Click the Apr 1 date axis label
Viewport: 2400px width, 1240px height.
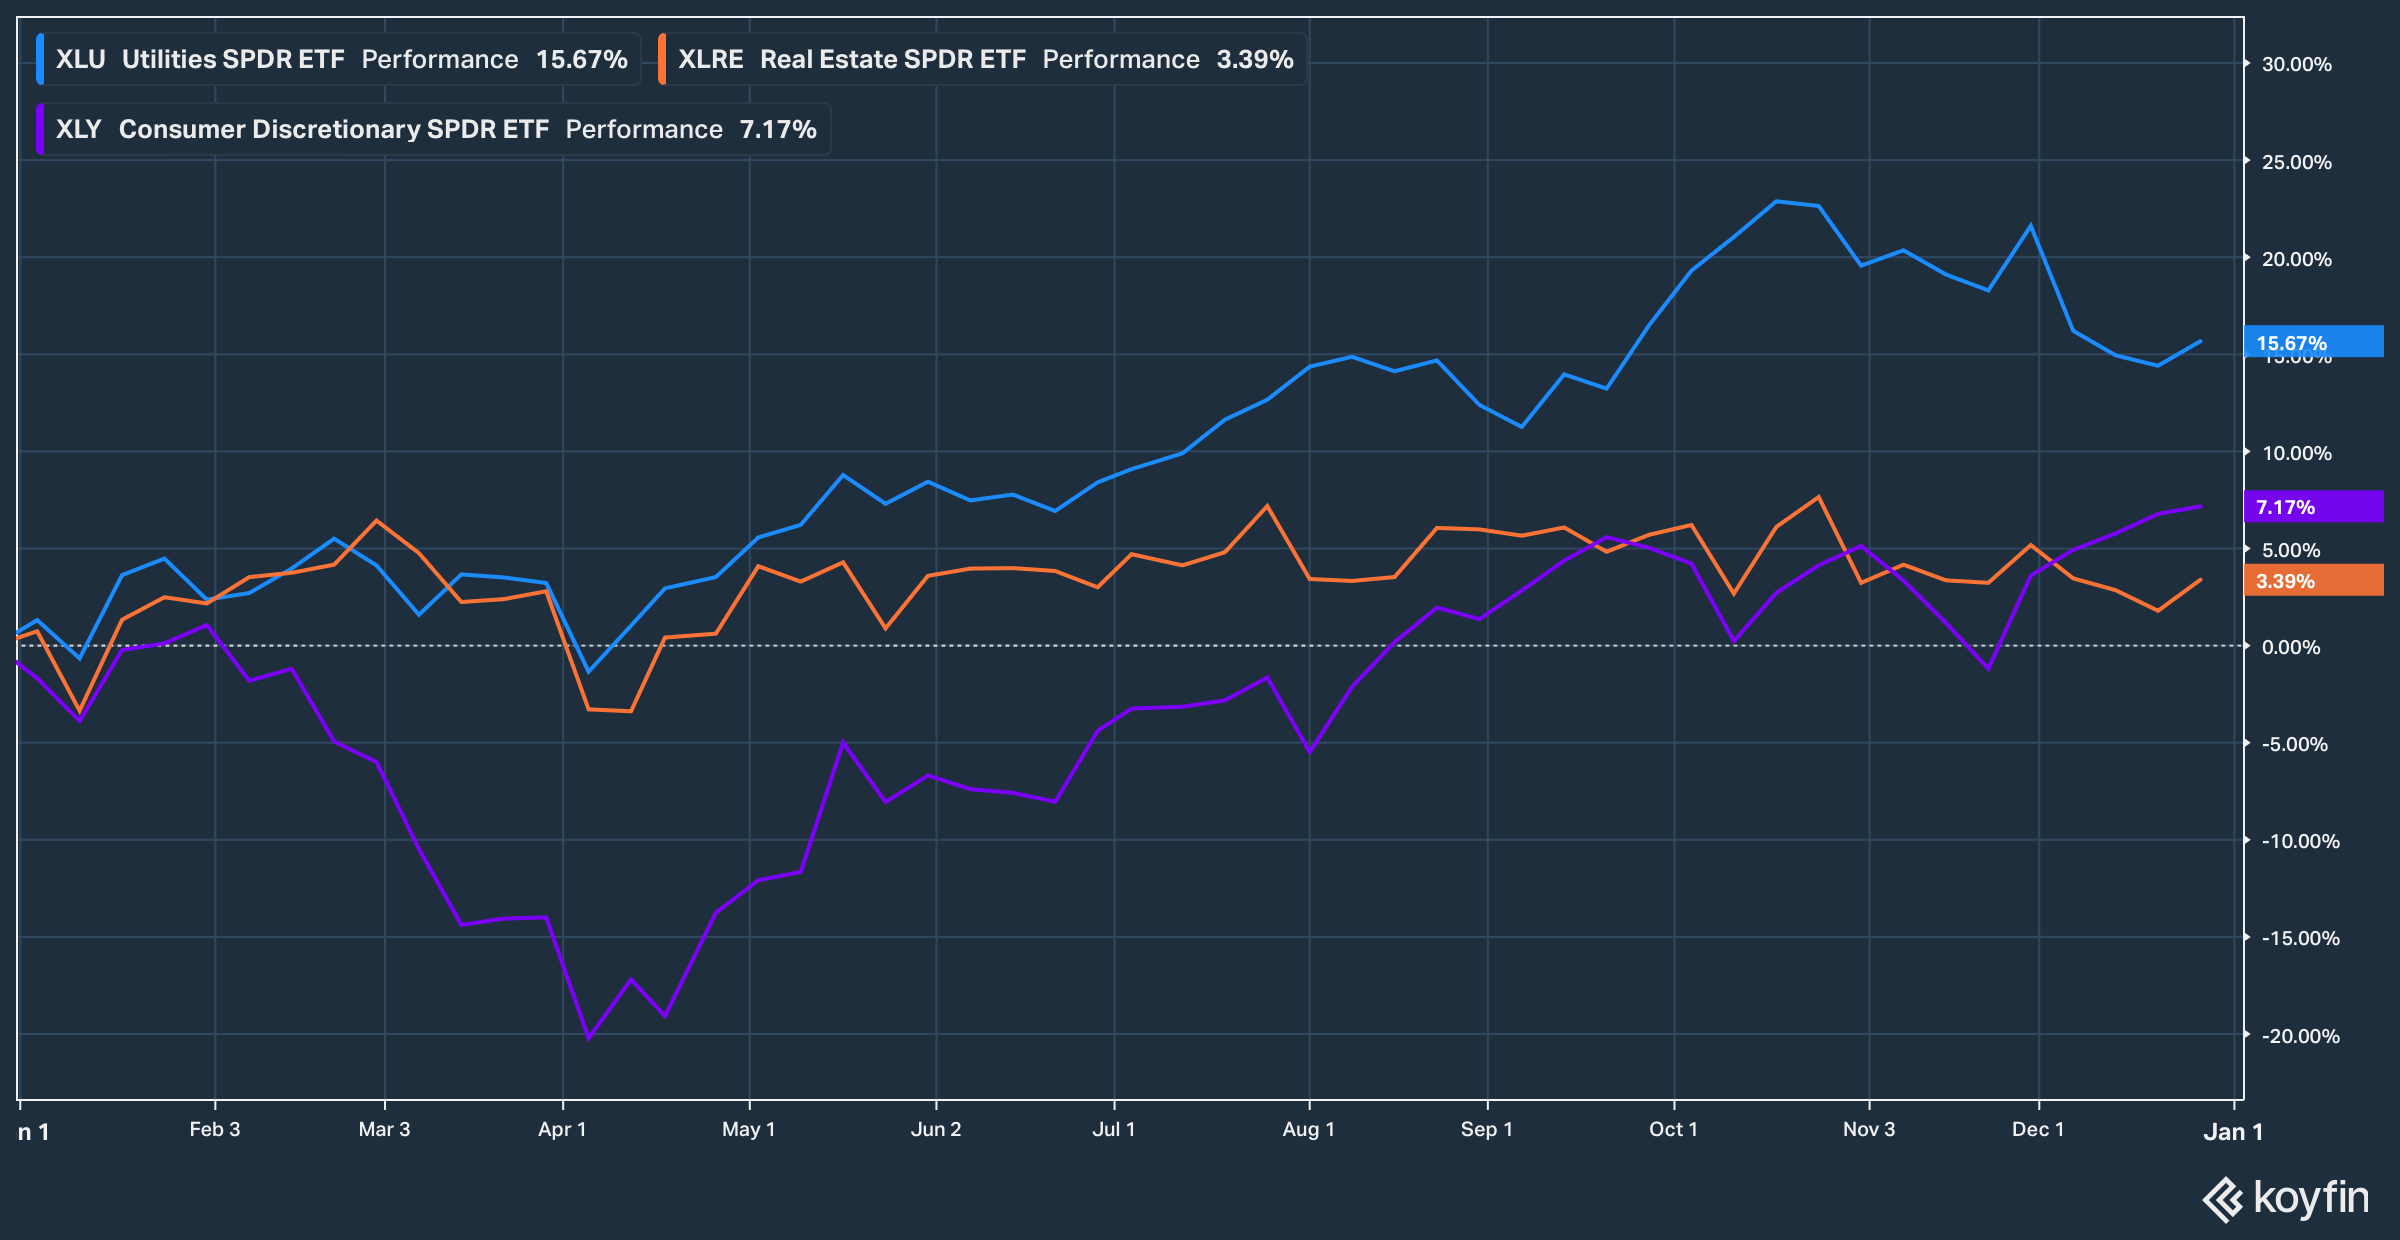tap(562, 1129)
